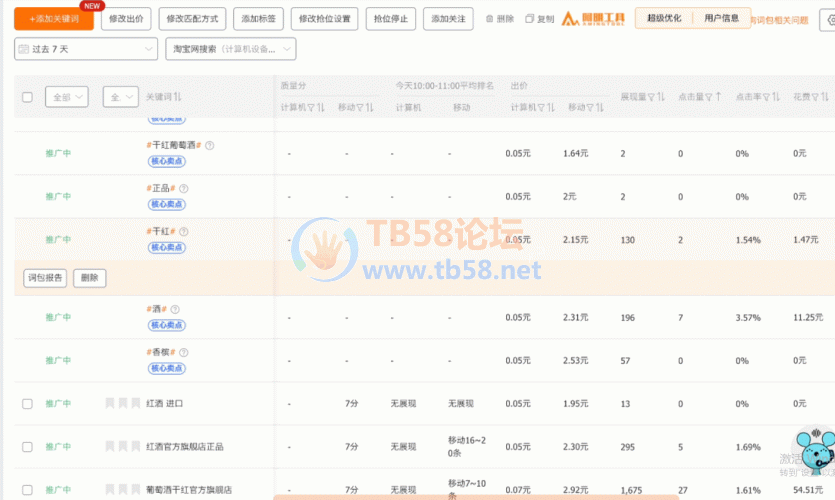Image resolution: width=835 pixels, height=500 pixels.
Task: Open the 过去 7 天 date range dropdown
Action: pos(85,49)
